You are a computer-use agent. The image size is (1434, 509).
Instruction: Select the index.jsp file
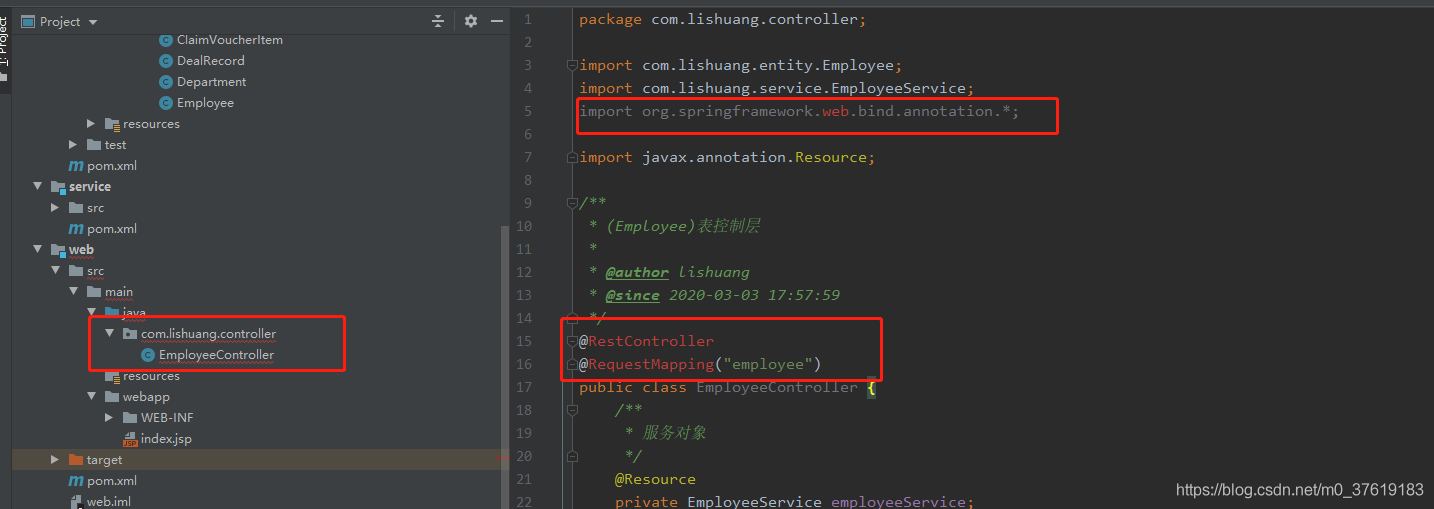pyautogui.click(x=166, y=439)
